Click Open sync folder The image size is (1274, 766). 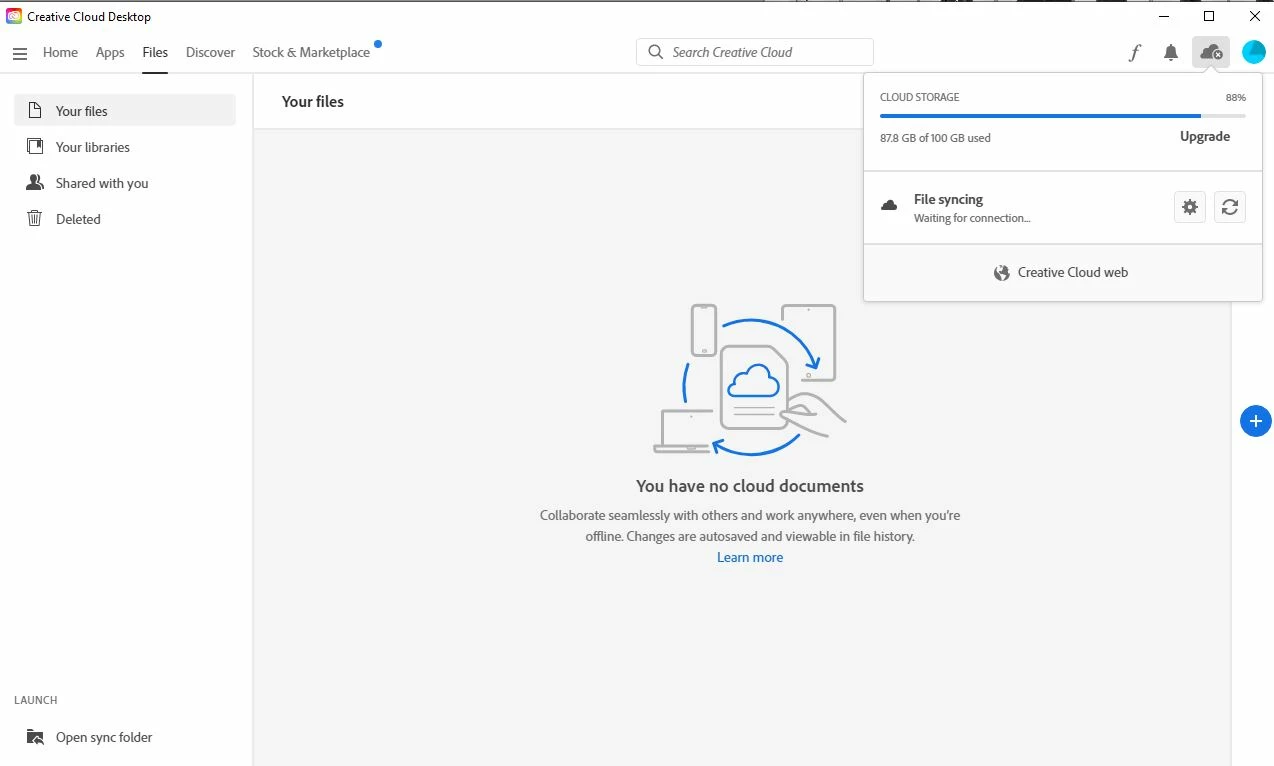104,737
